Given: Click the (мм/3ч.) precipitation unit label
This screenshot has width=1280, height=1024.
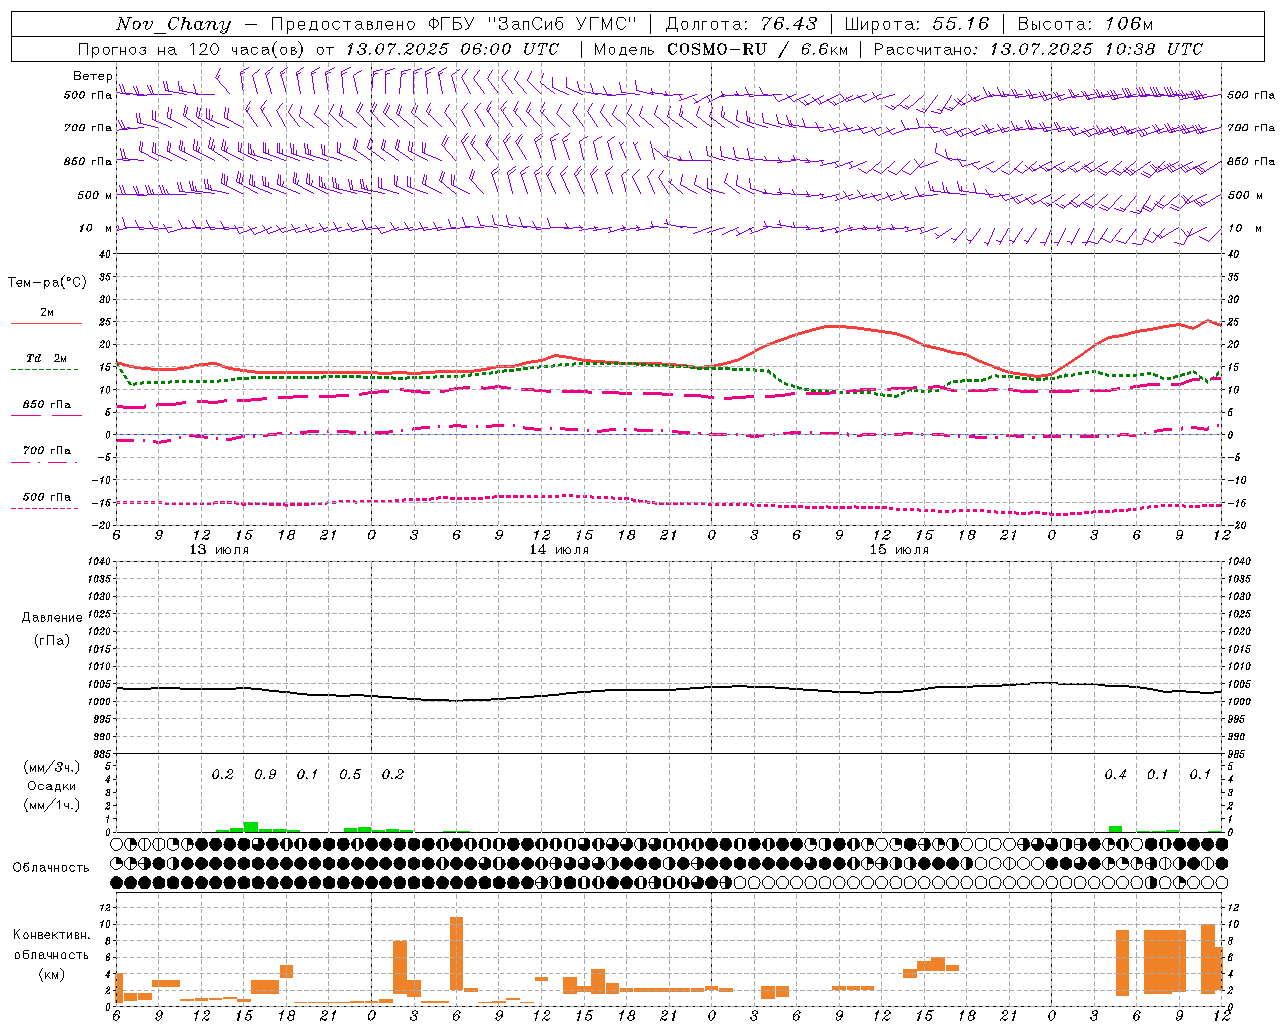Looking at the screenshot, I should 52,767.
